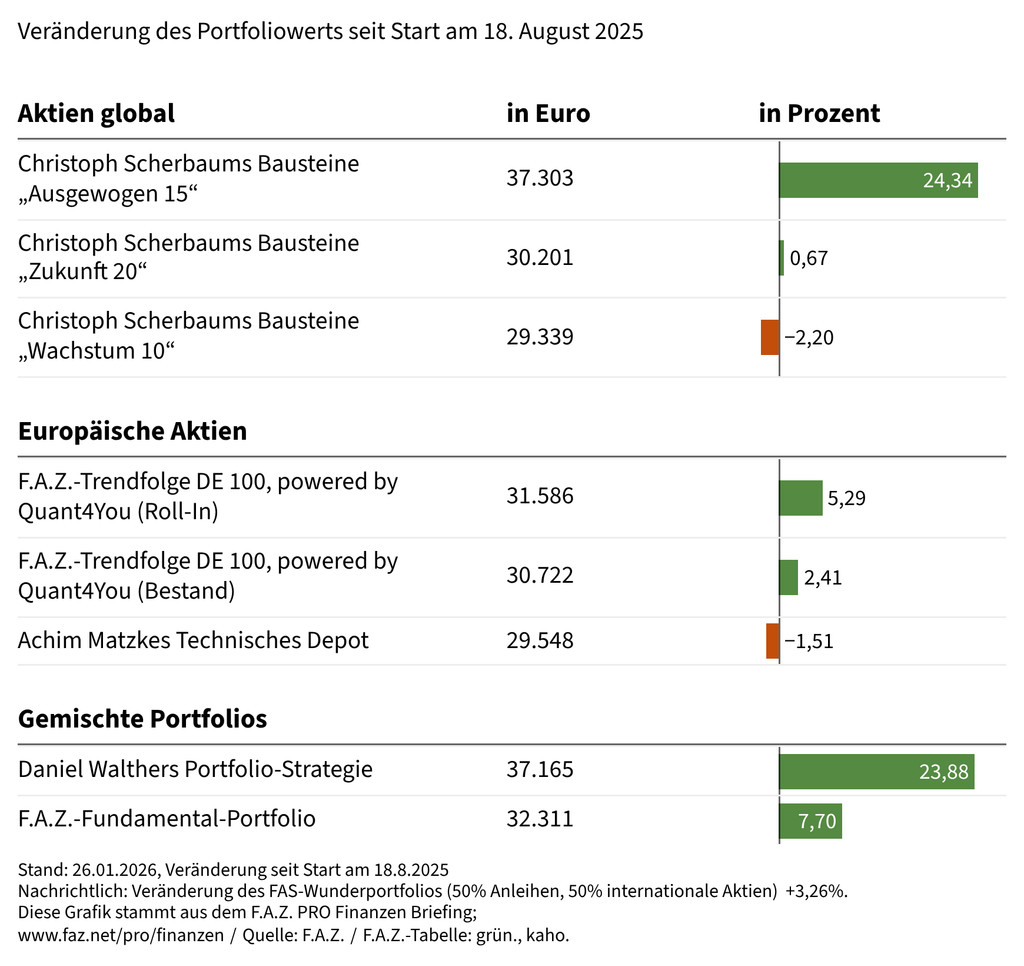Click the "Stand: 26.01.2026" footnote line
The height and width of the screenshot is (966, 1024).
[233, 868]
